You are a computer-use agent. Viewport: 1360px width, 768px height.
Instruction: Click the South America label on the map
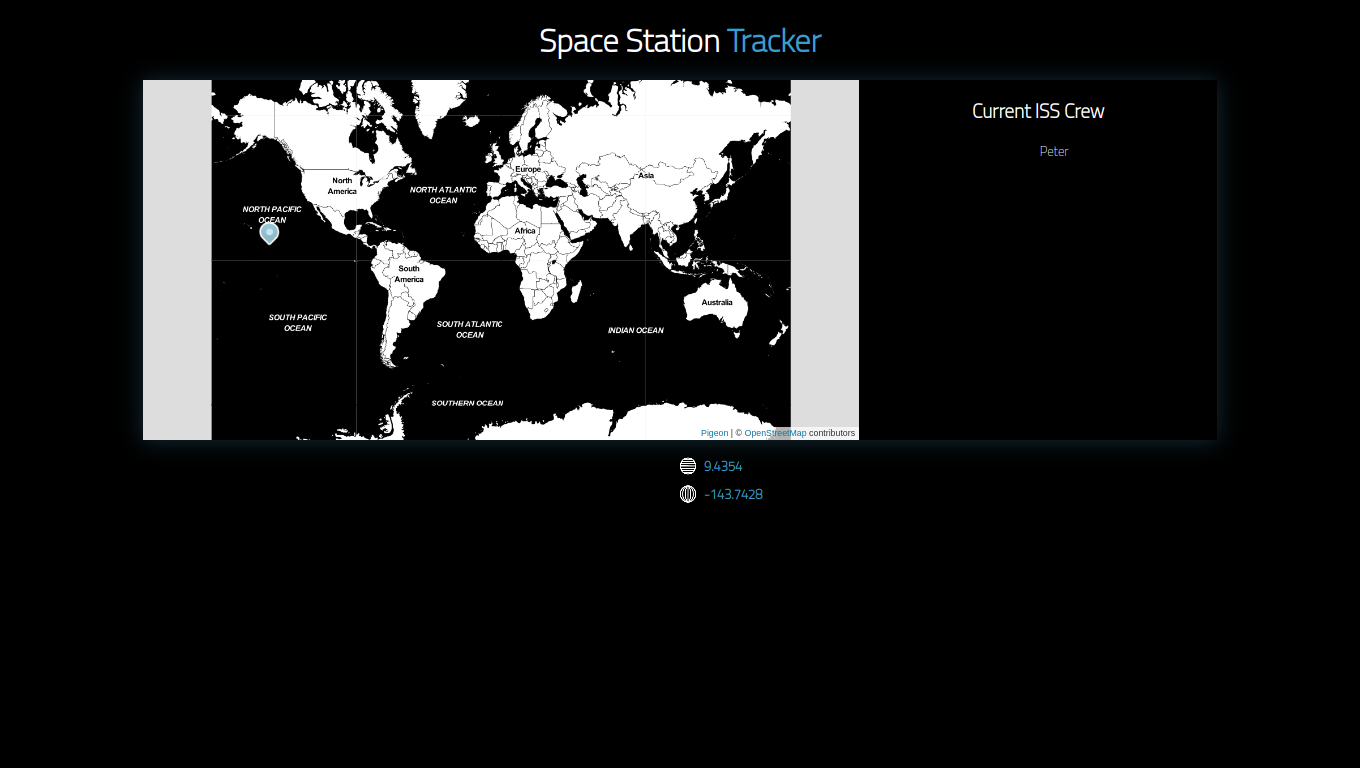(409, 274)
